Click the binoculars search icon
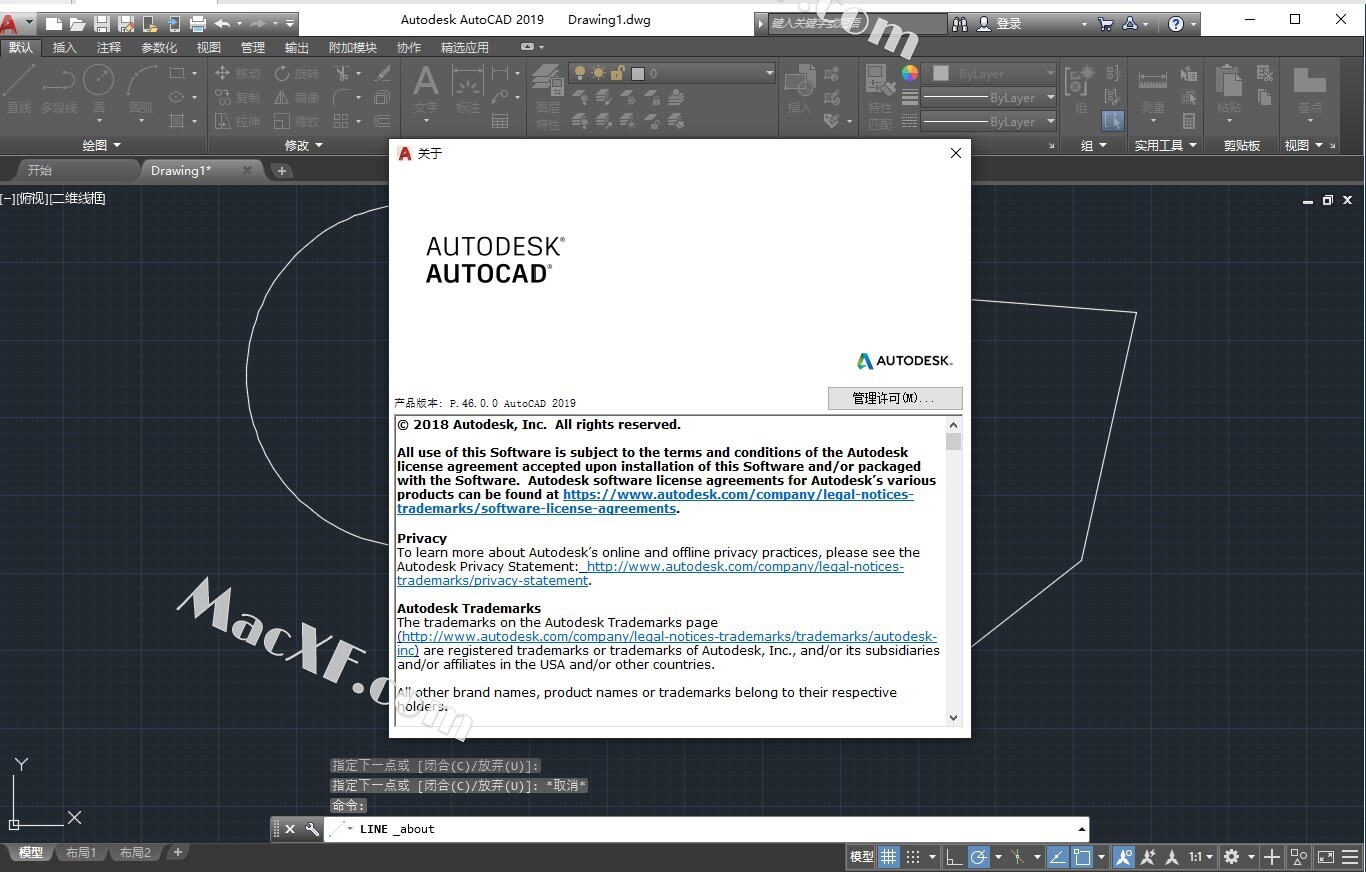1366x872 pixels. click(x=960, y=23)
